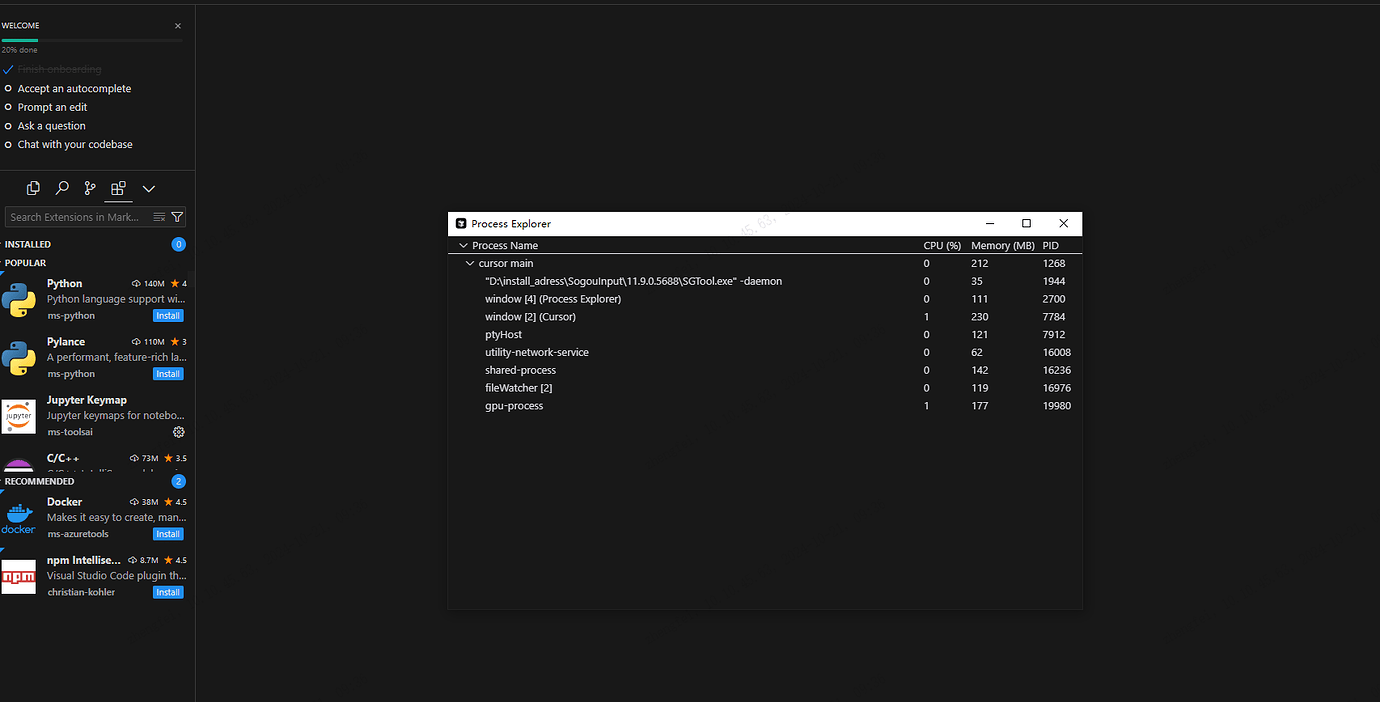
Task: Click the Process Explorer title bar icon
Action: point(461,223)
